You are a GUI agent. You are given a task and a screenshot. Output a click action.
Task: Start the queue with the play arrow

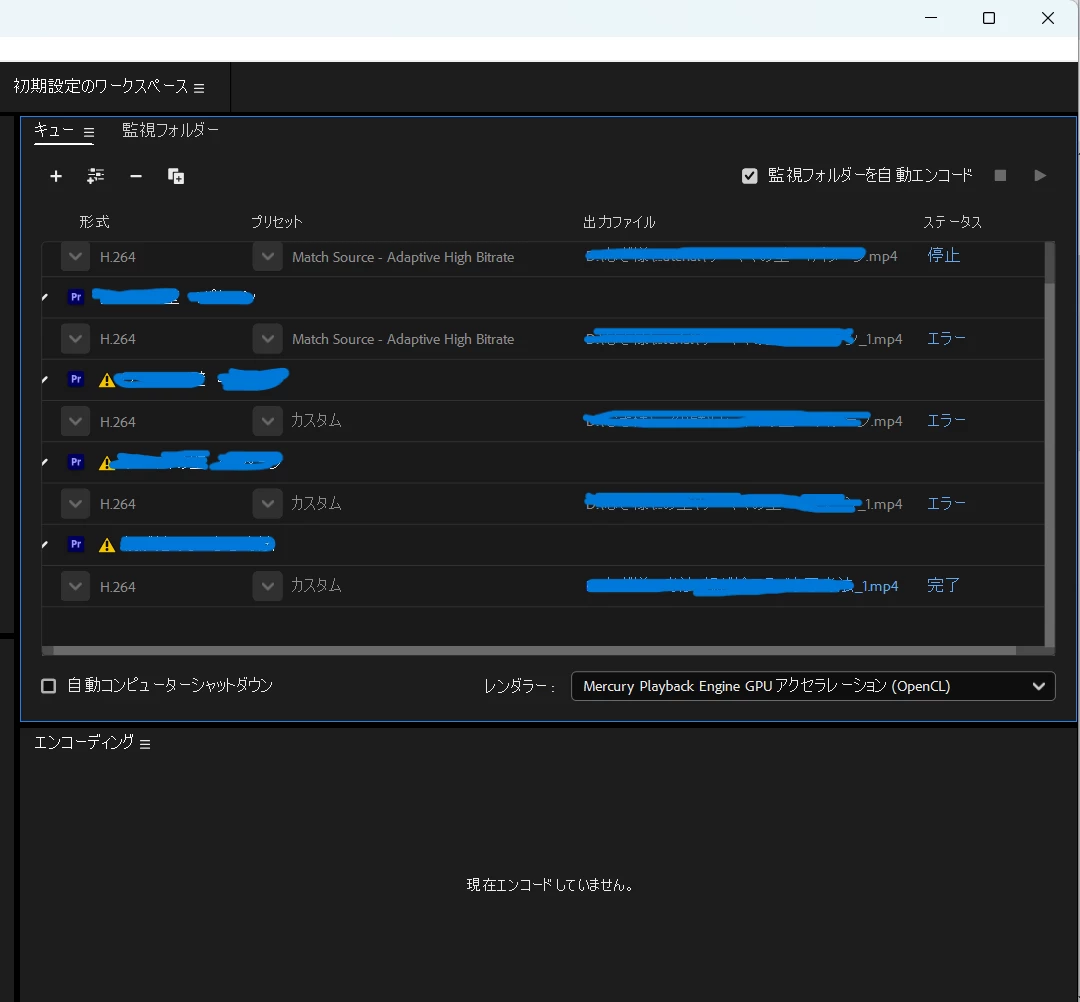click(1040, 176)
